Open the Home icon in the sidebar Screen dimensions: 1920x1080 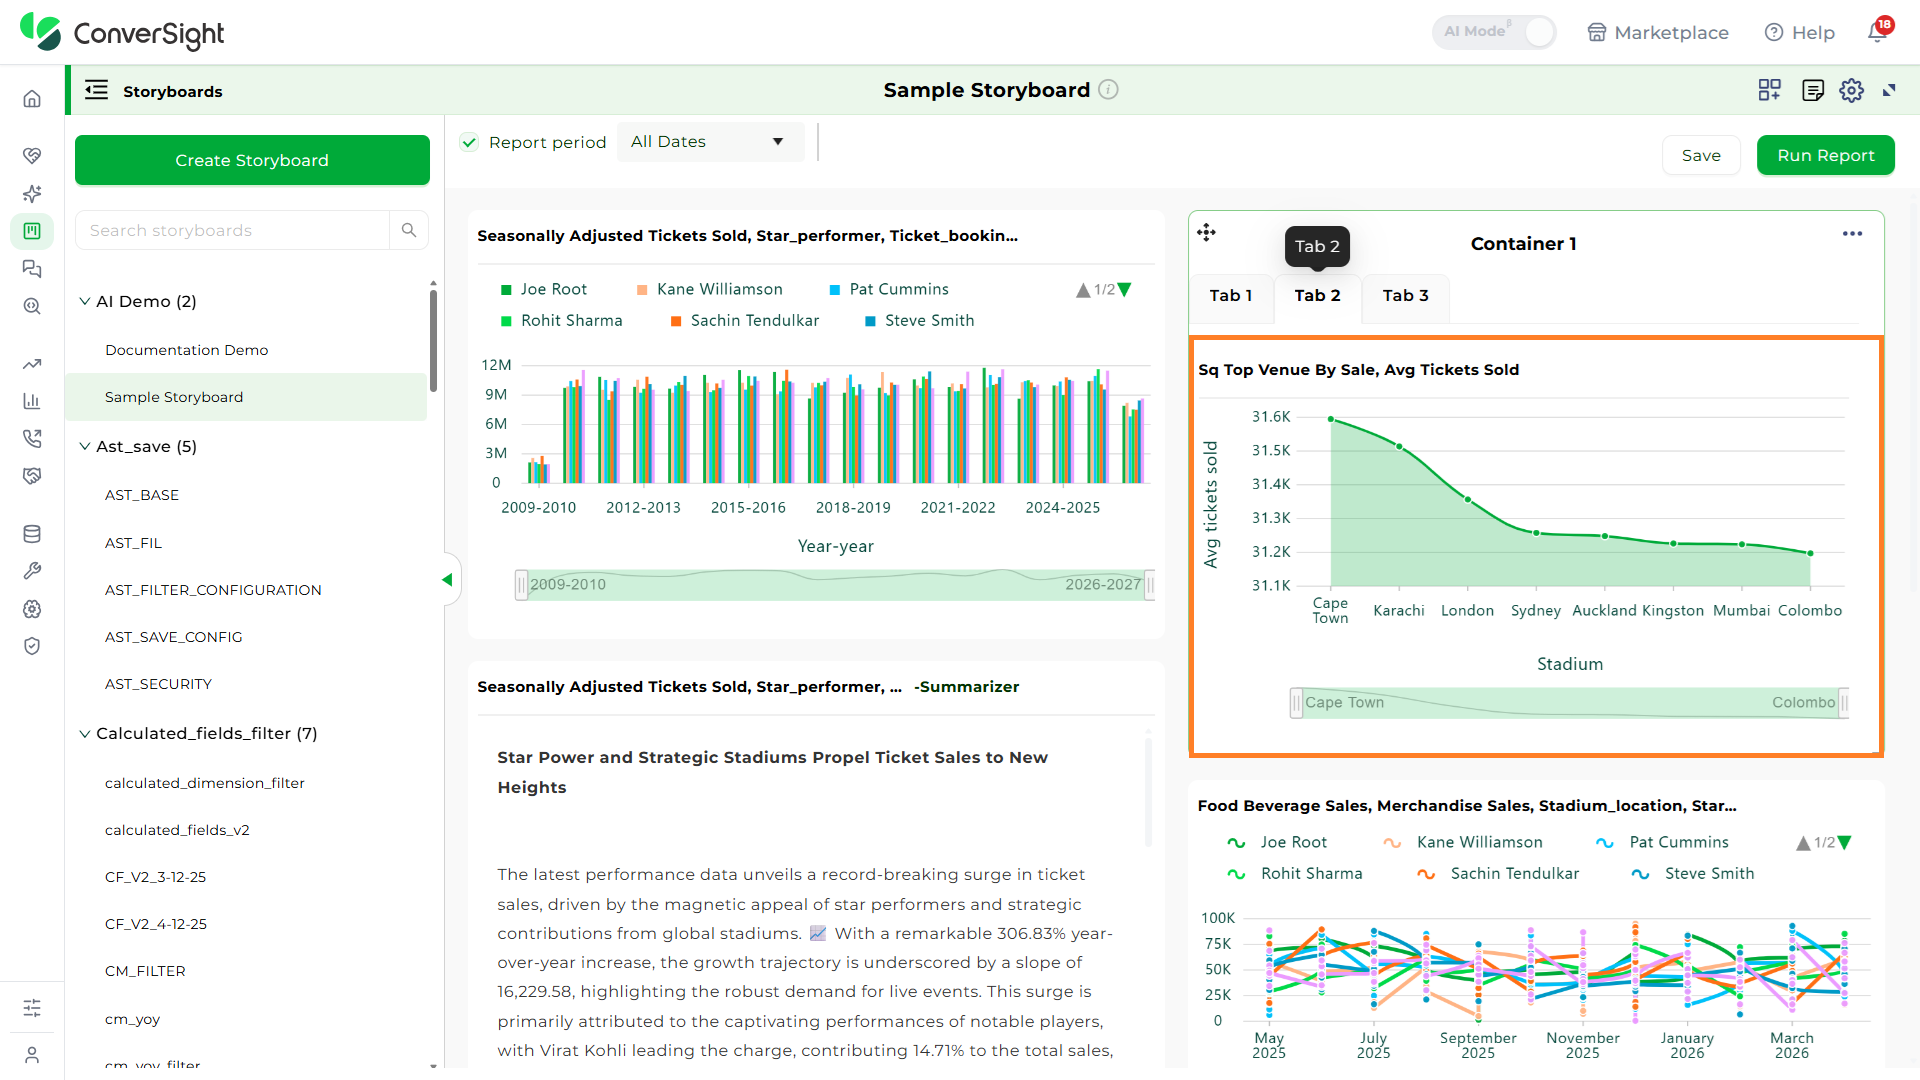point(32,98)
